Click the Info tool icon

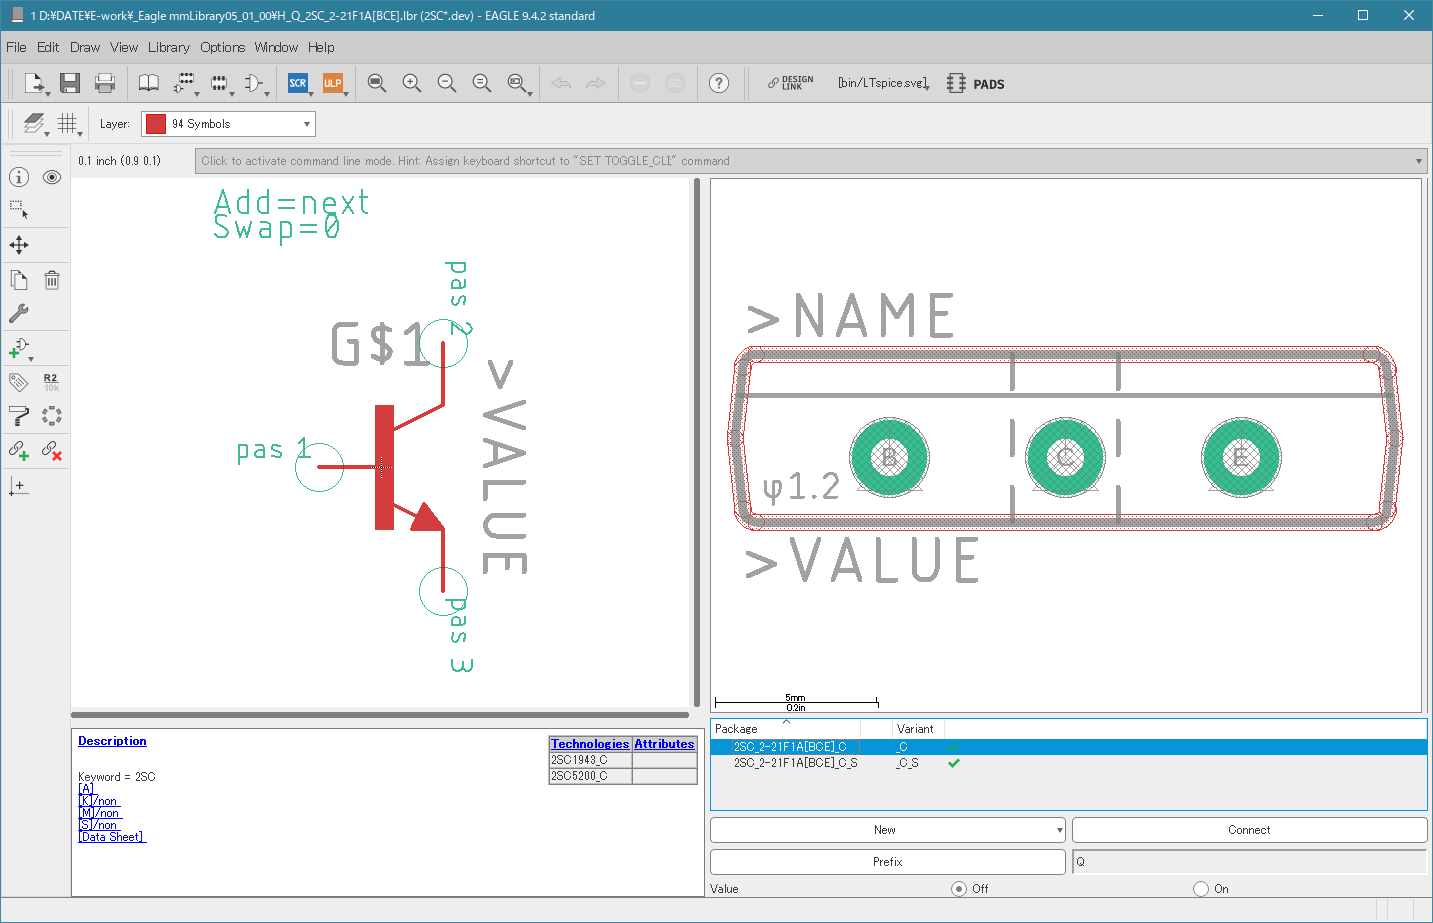tap(19, 177)
